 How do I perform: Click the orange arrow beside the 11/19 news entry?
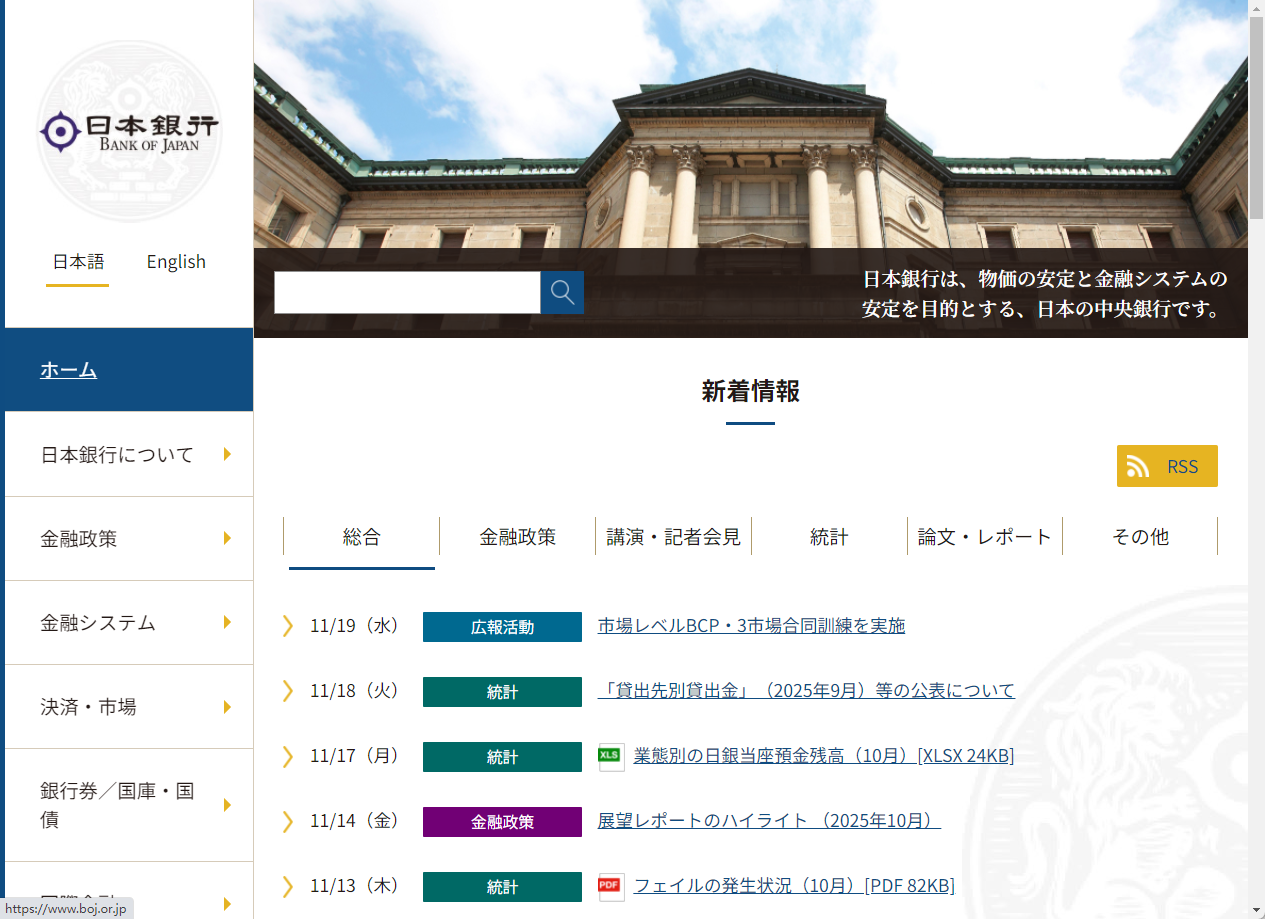(x=288, y=626)
